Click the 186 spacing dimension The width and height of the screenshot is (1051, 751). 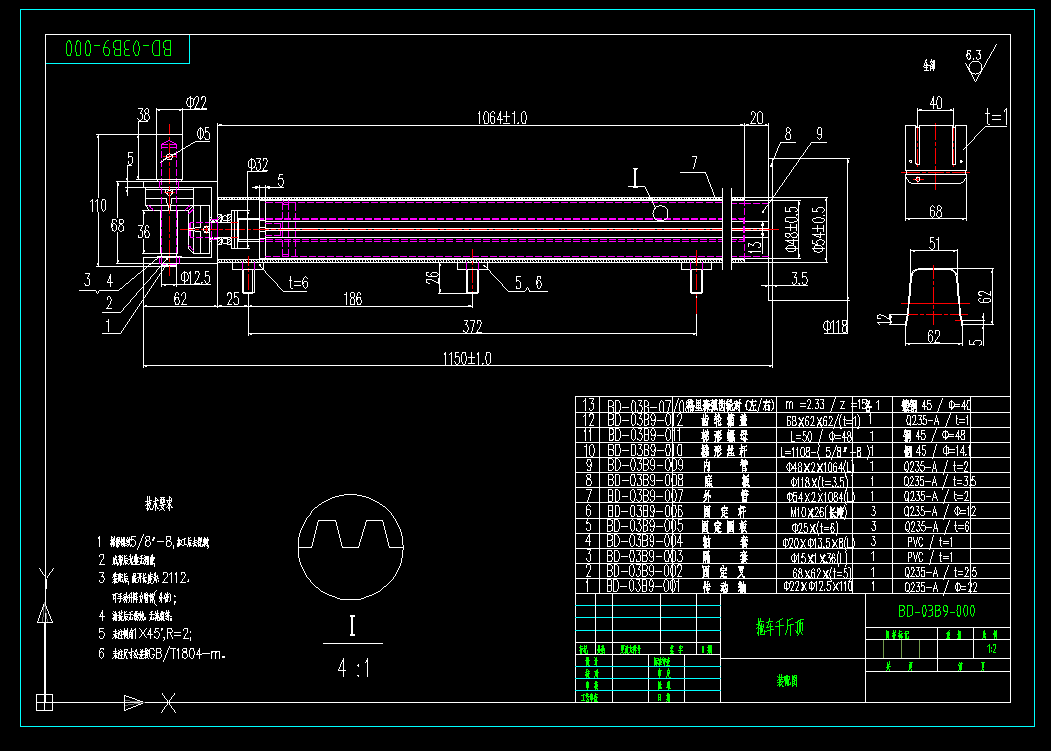click(x=352, y=299)
